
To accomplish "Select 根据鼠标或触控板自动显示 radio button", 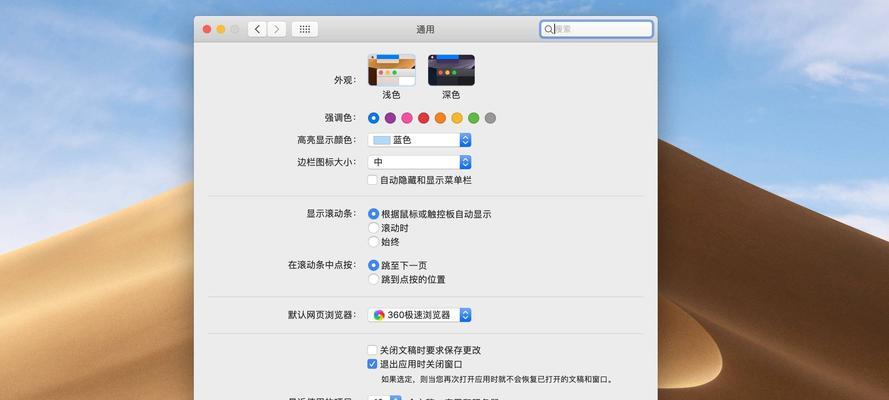I will [x=374, y=214].
